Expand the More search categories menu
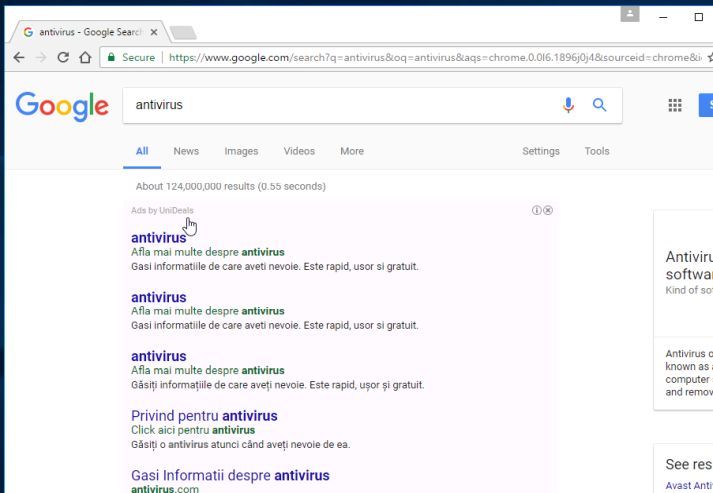Viewport: 713px width, 493px height. coord(352,151)
